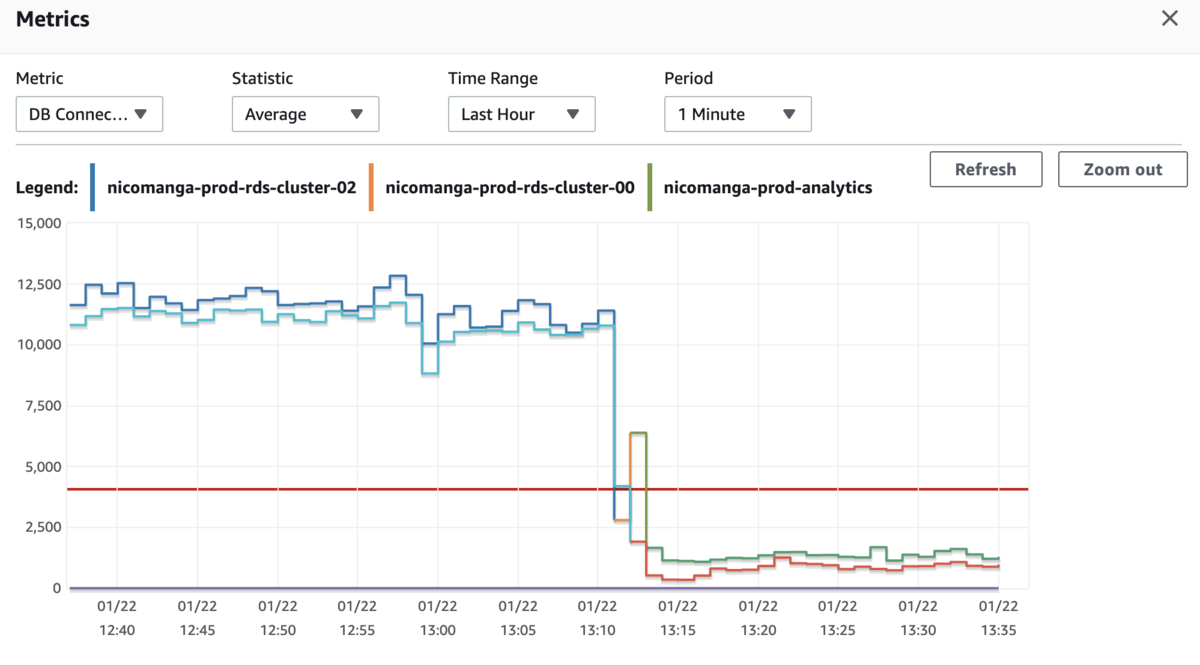Click the down arrow icon in the Statistic selector
Screen dimensions: 1200x665
click(x=357, y=114)
